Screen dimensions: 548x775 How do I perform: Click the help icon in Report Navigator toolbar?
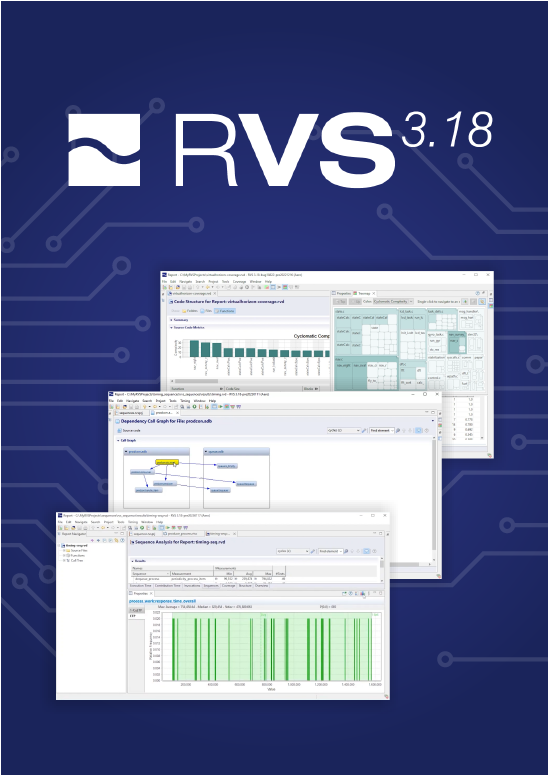[x=123, y=540]
